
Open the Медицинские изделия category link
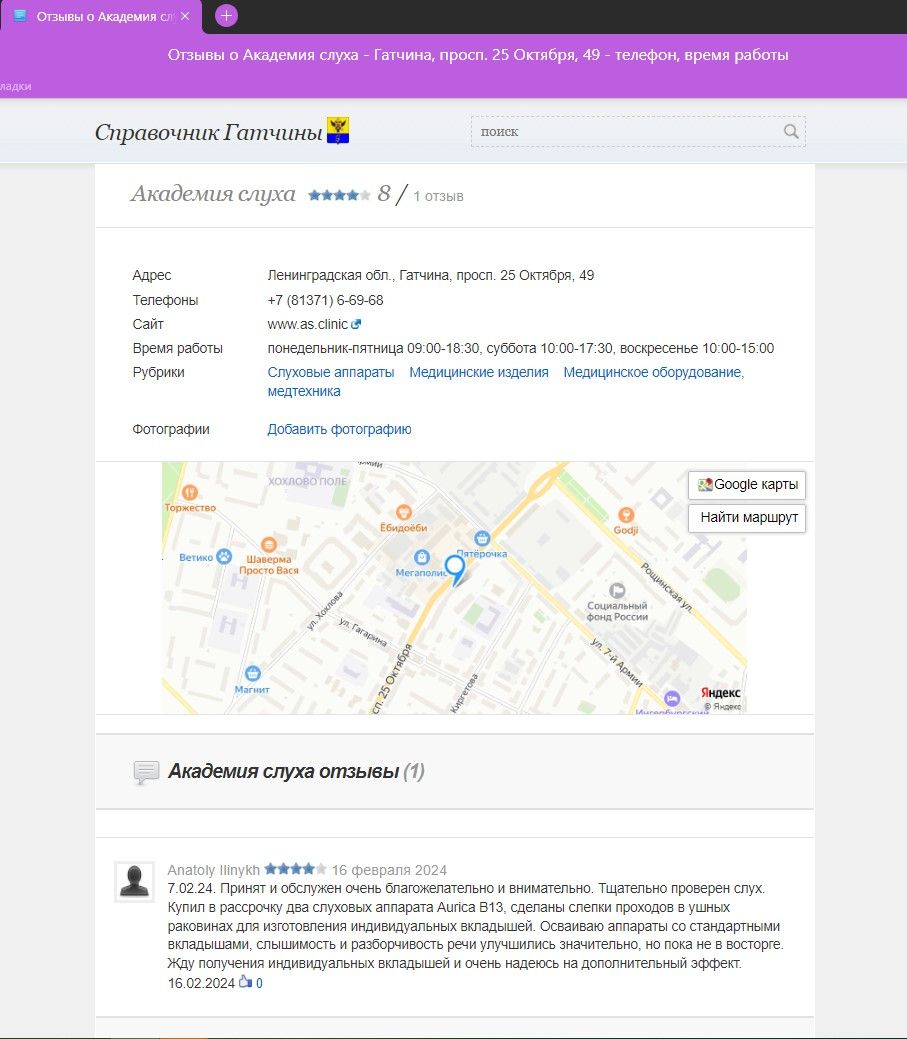478,372
